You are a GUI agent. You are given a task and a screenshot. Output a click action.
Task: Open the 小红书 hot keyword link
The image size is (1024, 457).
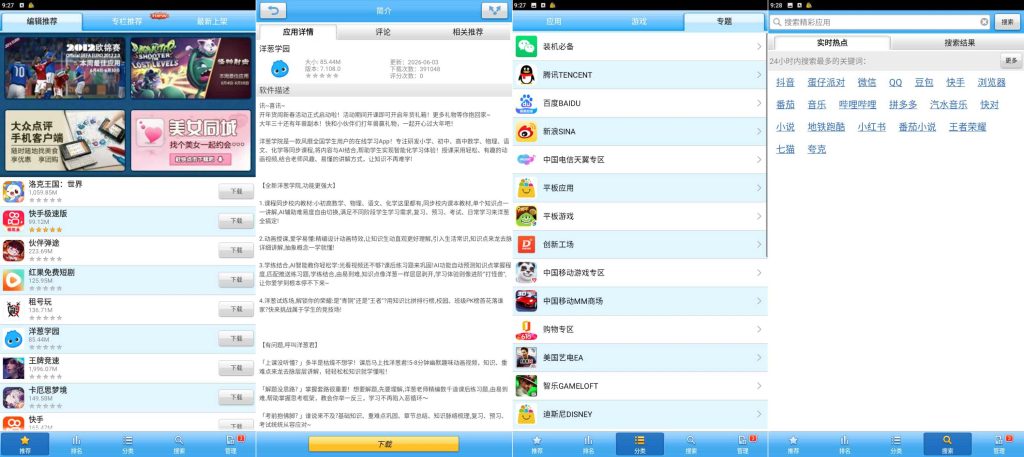click(x=872, y=127)
